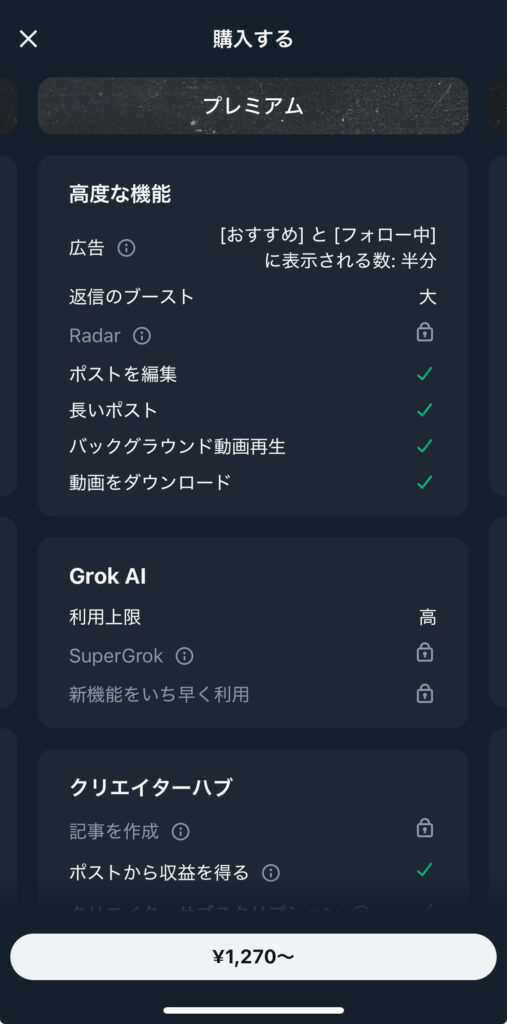
Task: Tap the info icon next to 広告
Action: pos(126,248)
